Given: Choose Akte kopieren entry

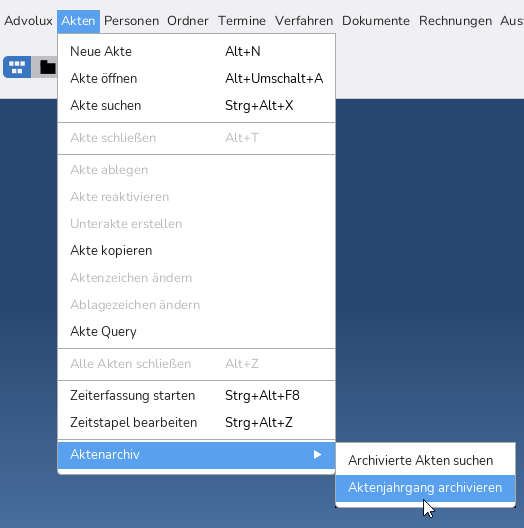Looking at the screenshot, I should [x=196, y=251].
